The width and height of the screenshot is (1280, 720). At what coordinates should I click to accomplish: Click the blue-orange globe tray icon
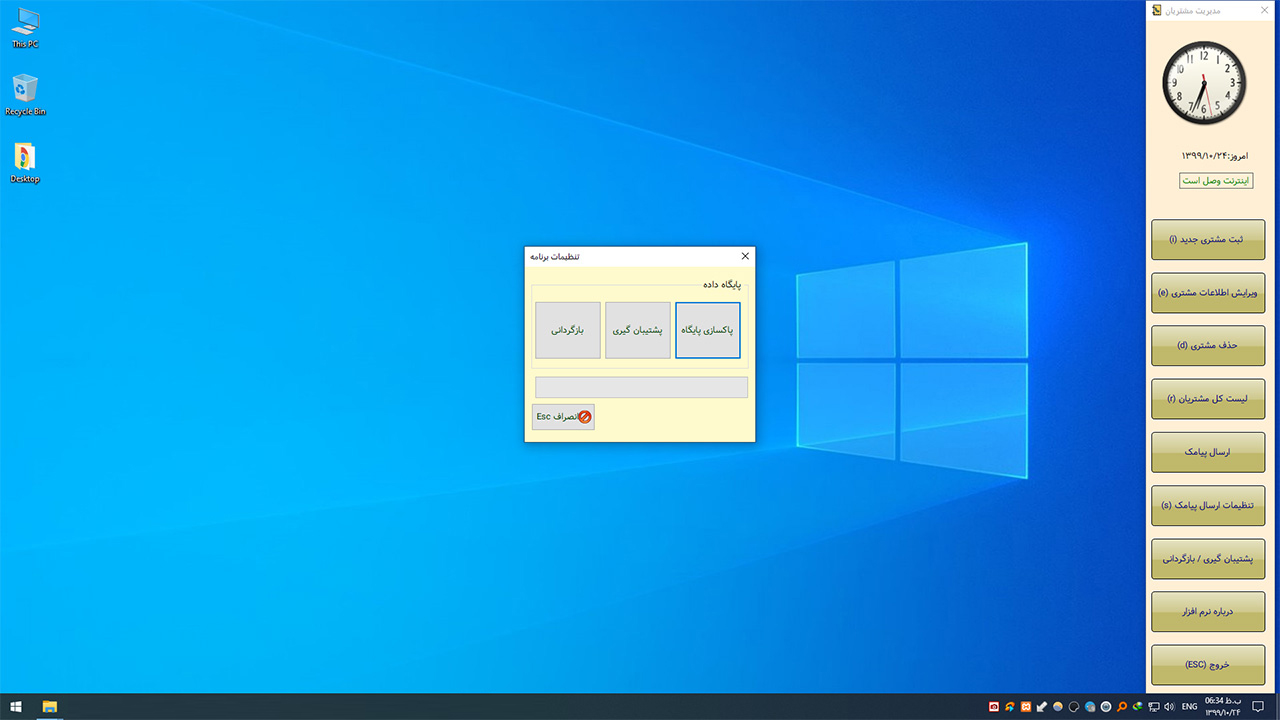[x=1058, y=707]
